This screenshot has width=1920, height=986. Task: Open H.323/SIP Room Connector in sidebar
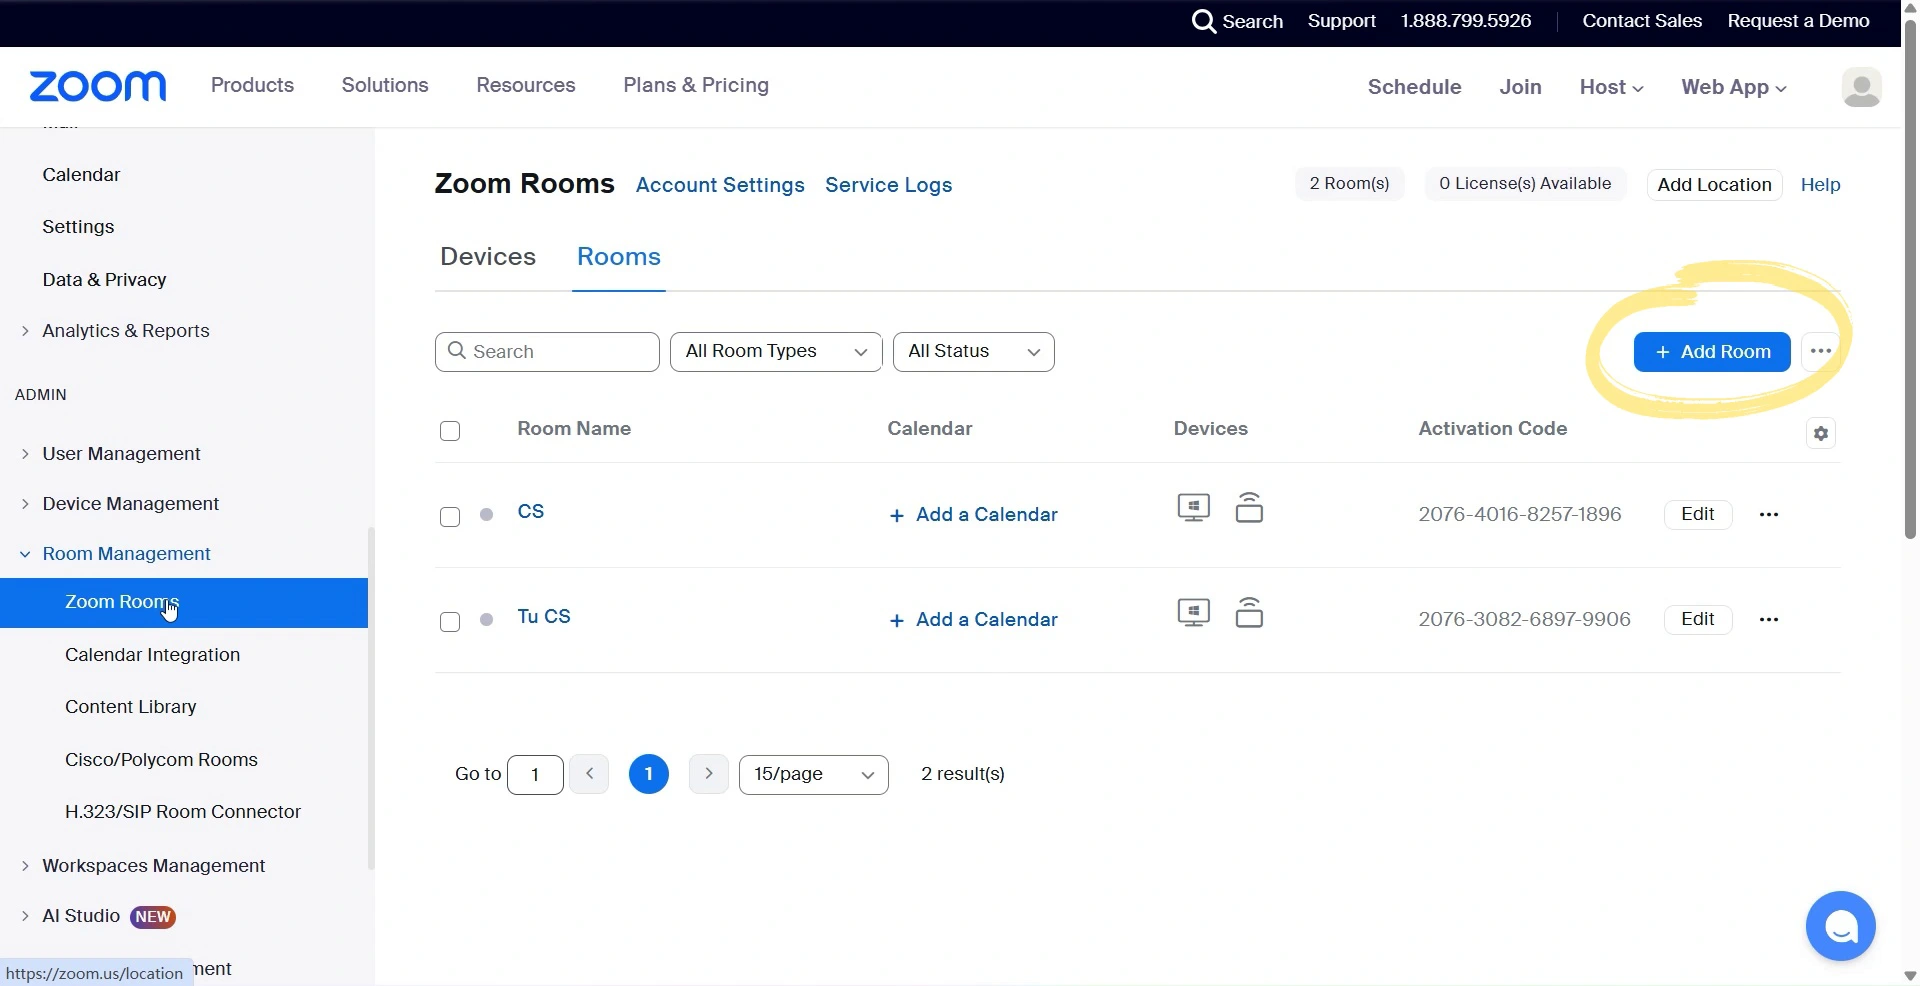pyautogui.click(x=183, y=812)
